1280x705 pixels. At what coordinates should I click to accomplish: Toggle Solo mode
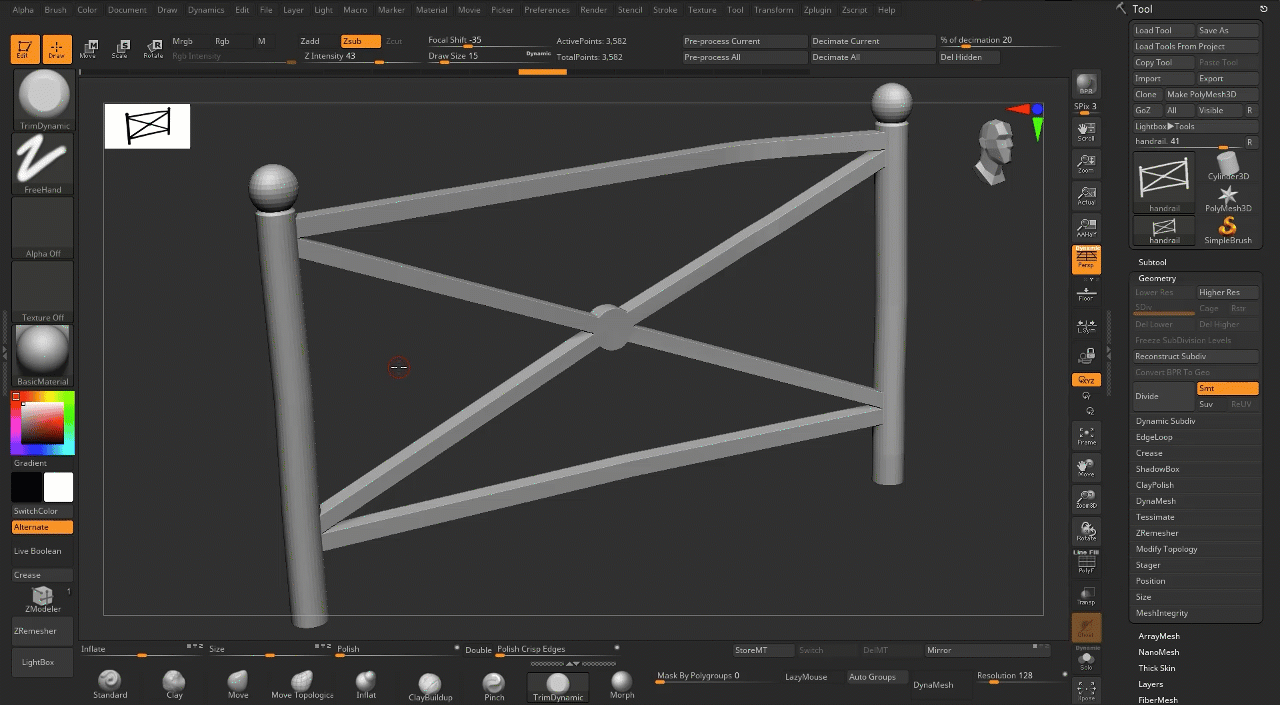(1086, 660)
